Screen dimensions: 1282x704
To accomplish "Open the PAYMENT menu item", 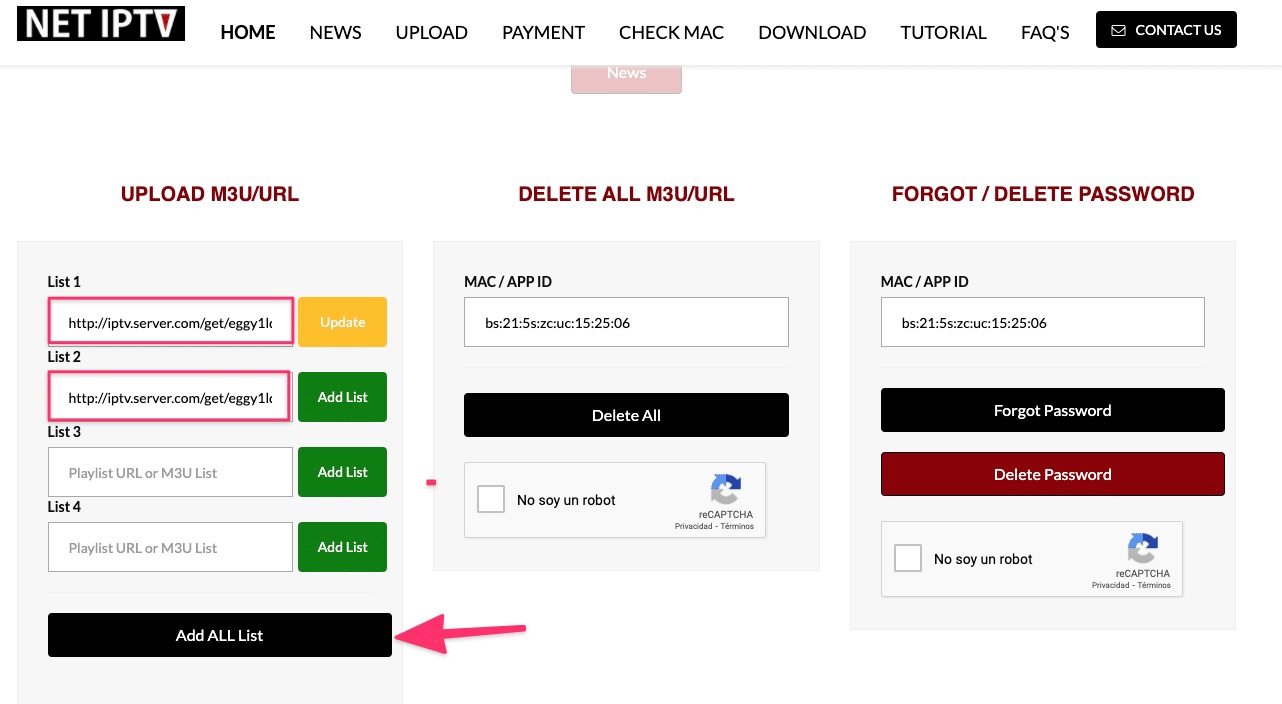I will (543, 32).
